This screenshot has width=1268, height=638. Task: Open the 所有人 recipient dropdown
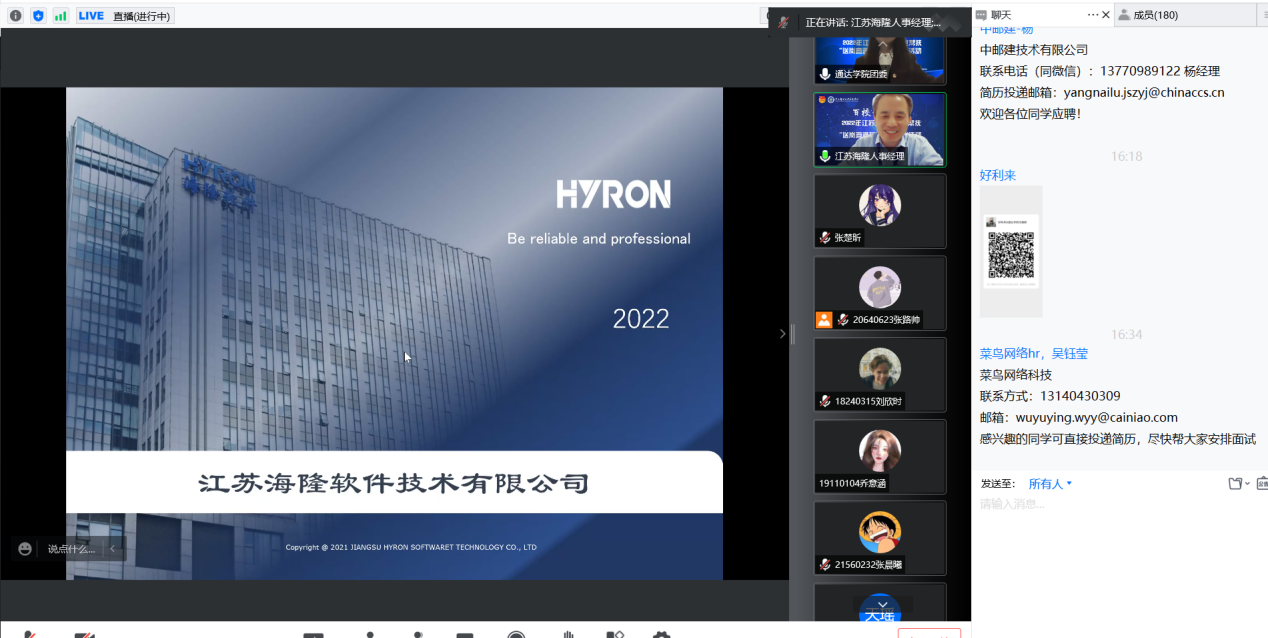pyautogui.click(x=1050, y=484)
